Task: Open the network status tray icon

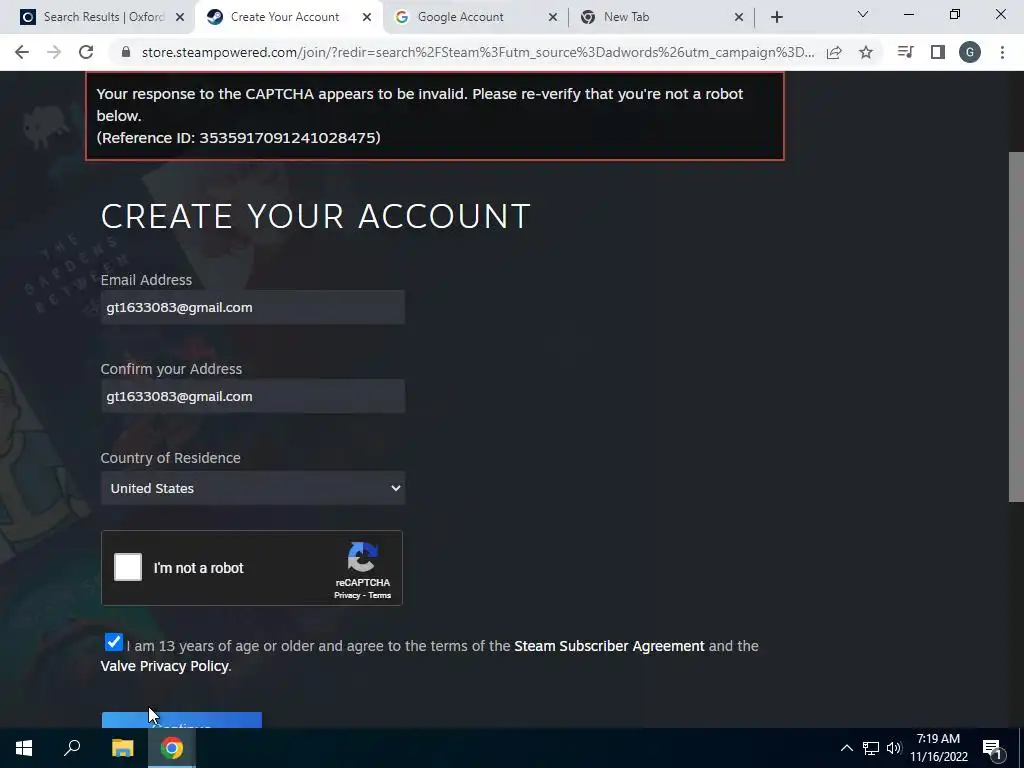Action: click(x=871, y=748)
